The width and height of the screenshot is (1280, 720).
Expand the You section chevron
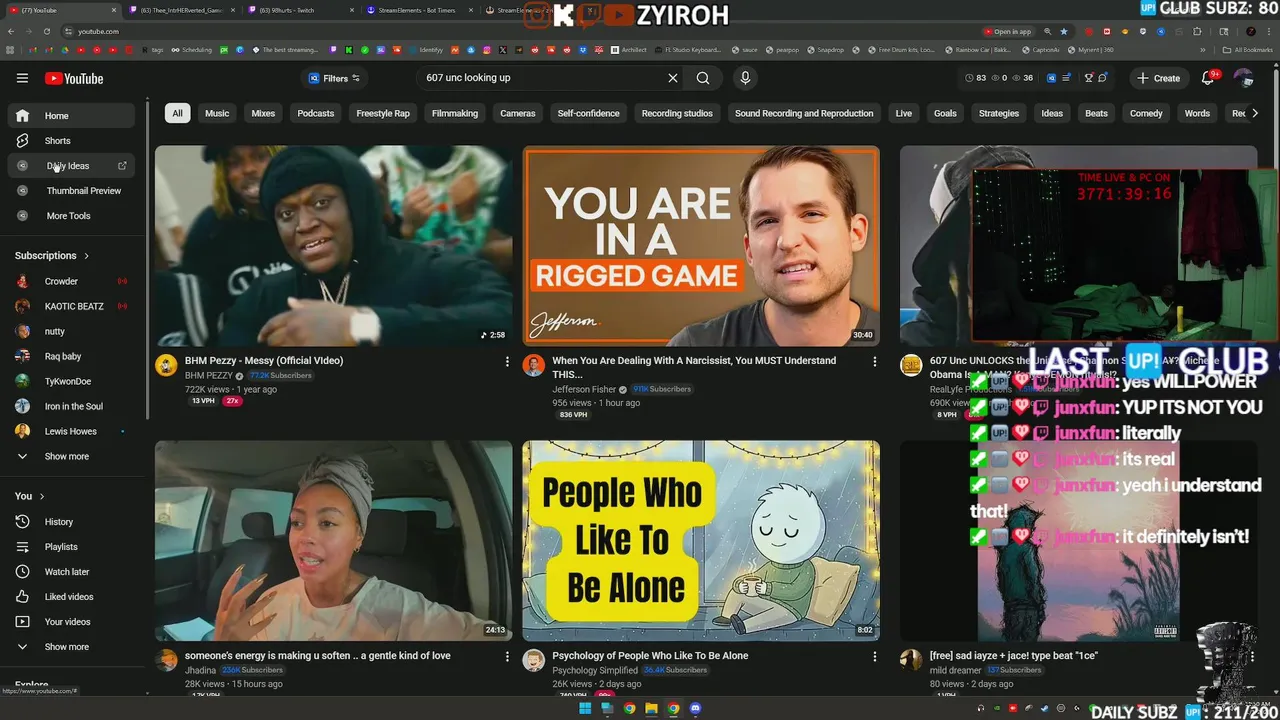[42, 496]
